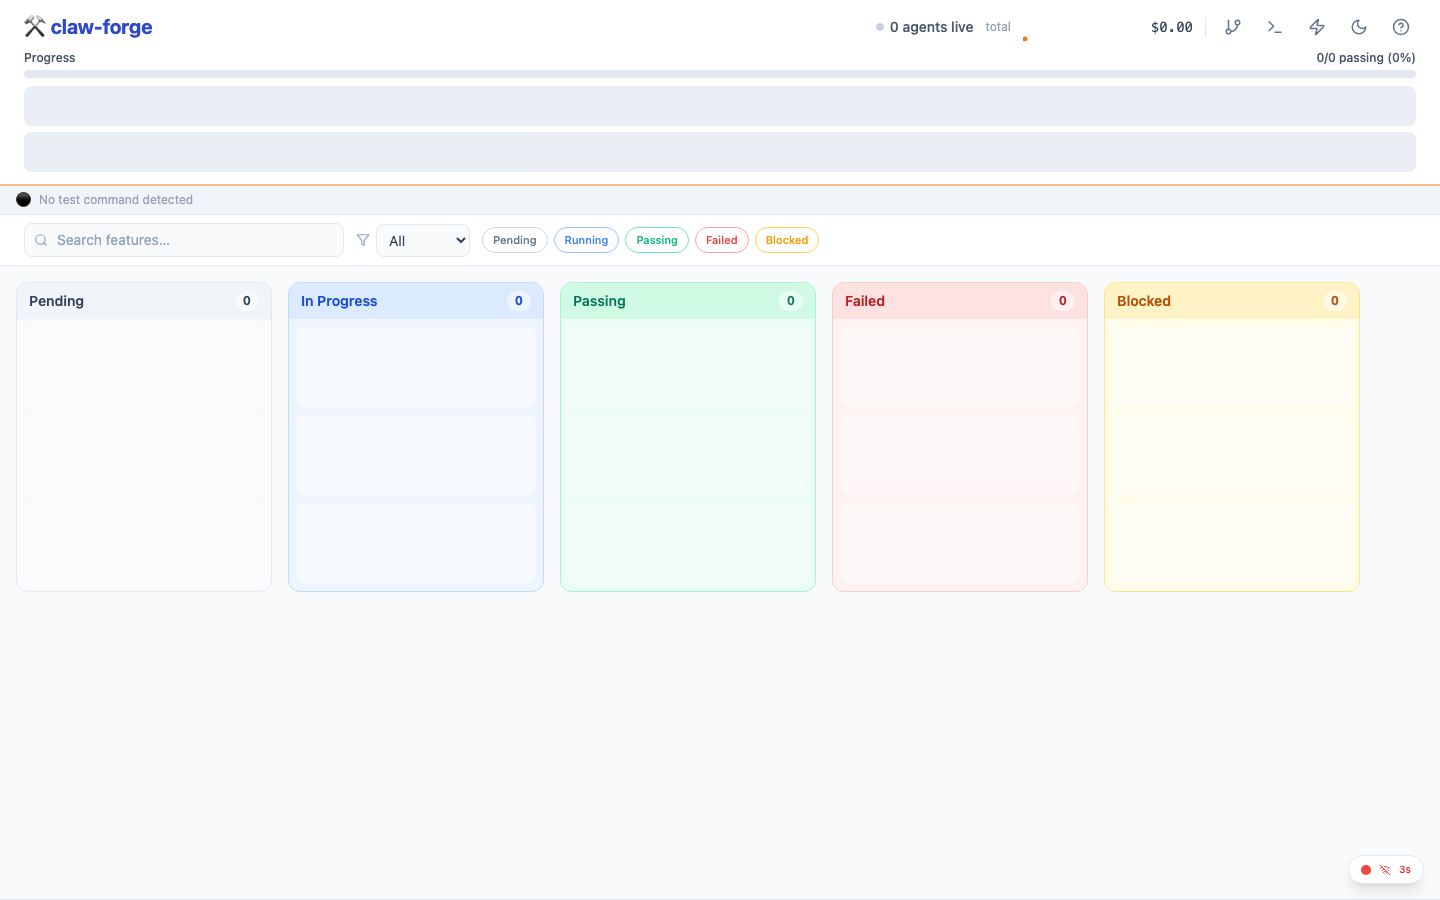This screenshot has height=900, width=1440.
Task: Click the offline connection status icon
Action: click(x=1385, y=869)
